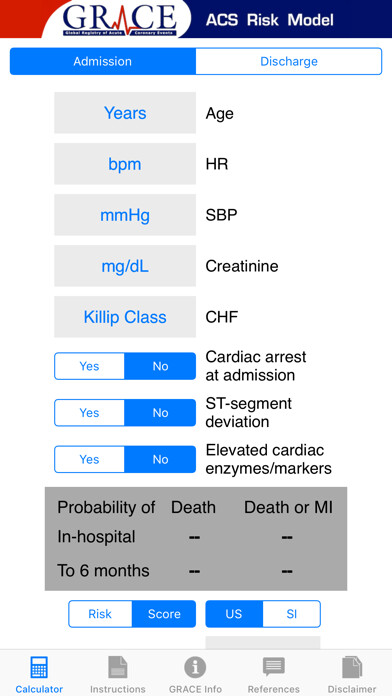Tap the GRACE logo in header
Image resolution: width=392 pixels, height=696 pixels.
click(119, 20)
